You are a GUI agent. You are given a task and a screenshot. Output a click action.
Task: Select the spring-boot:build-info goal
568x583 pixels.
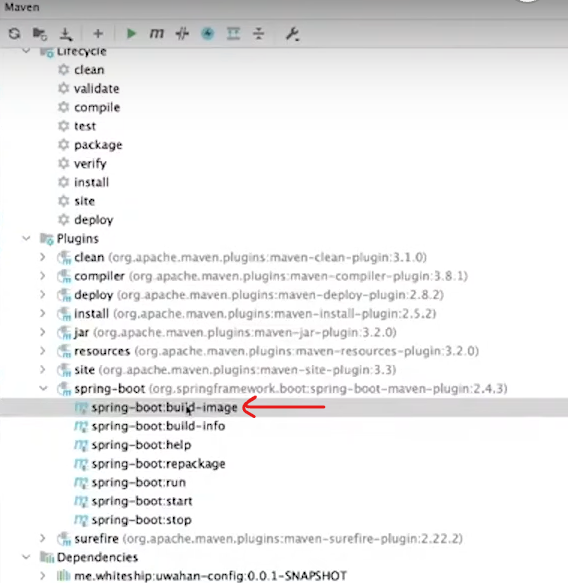point(158,426)
